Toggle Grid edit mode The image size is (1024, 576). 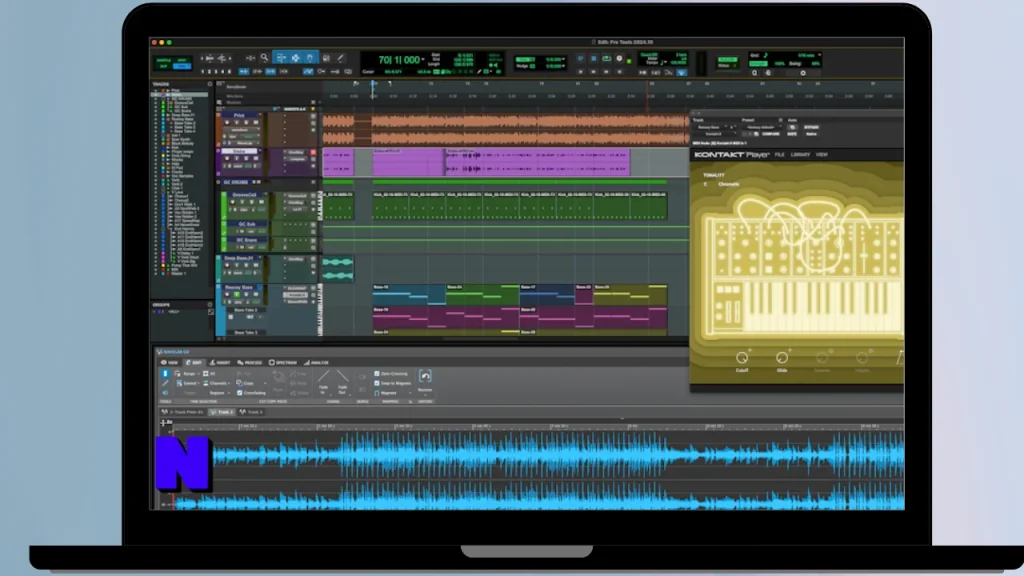click(182, 67)
